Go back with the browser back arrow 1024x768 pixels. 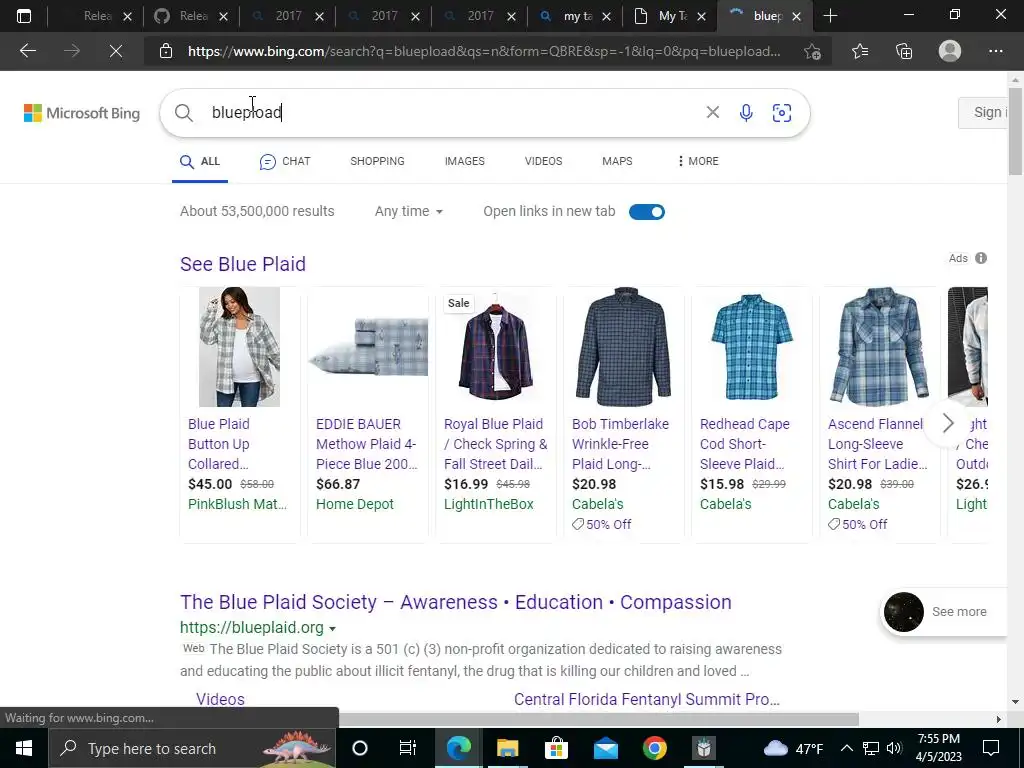pyautogui.click(x=28, y=51)
